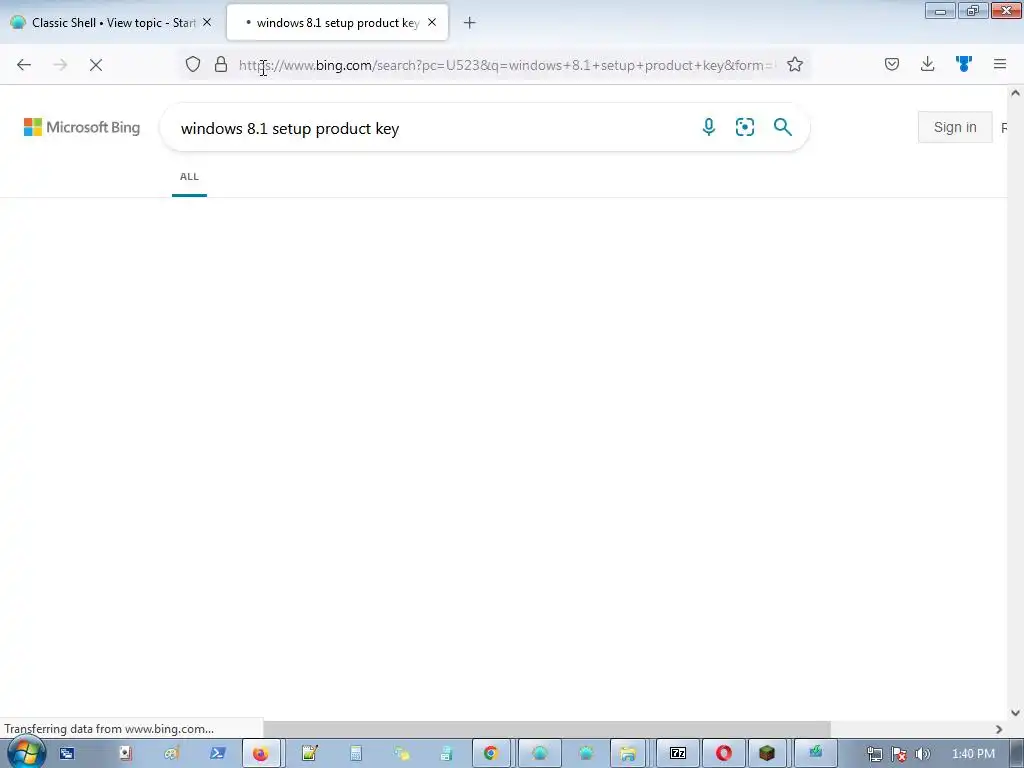
Task: Click the Bing magnifier search button
Action: click(782, 127)
